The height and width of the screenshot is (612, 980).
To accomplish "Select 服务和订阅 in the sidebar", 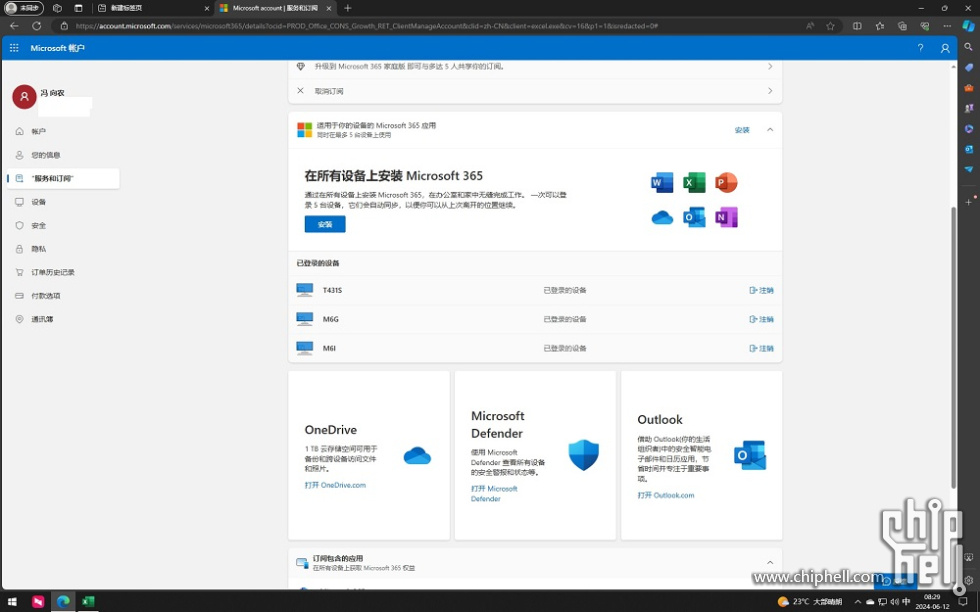I will point(62,178).
